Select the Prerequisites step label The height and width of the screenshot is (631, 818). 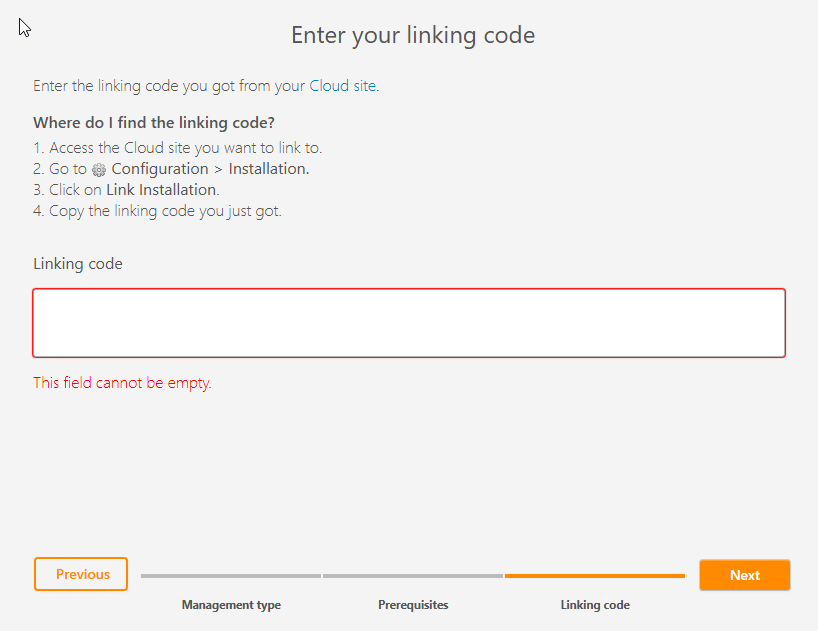[x=413, y=605]
